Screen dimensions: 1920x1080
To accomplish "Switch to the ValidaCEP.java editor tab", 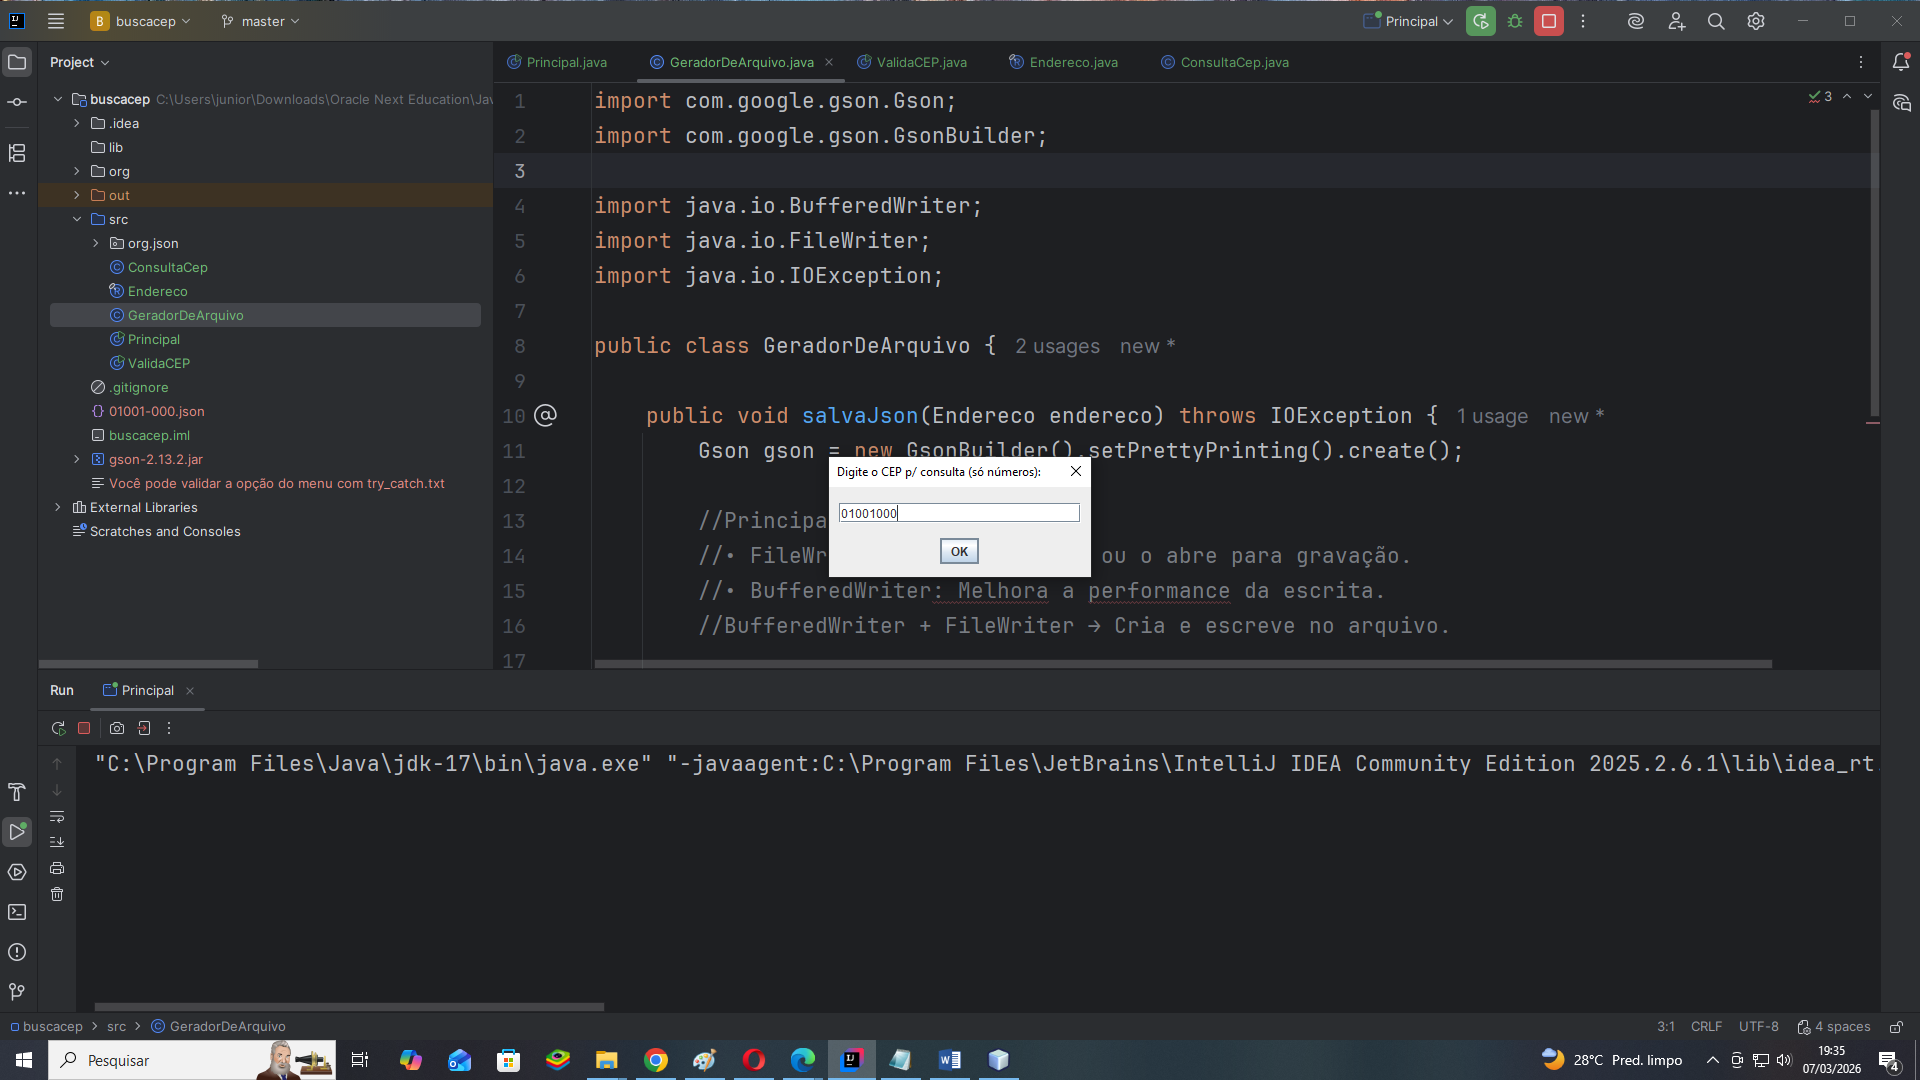I will (x=920, y=62).
